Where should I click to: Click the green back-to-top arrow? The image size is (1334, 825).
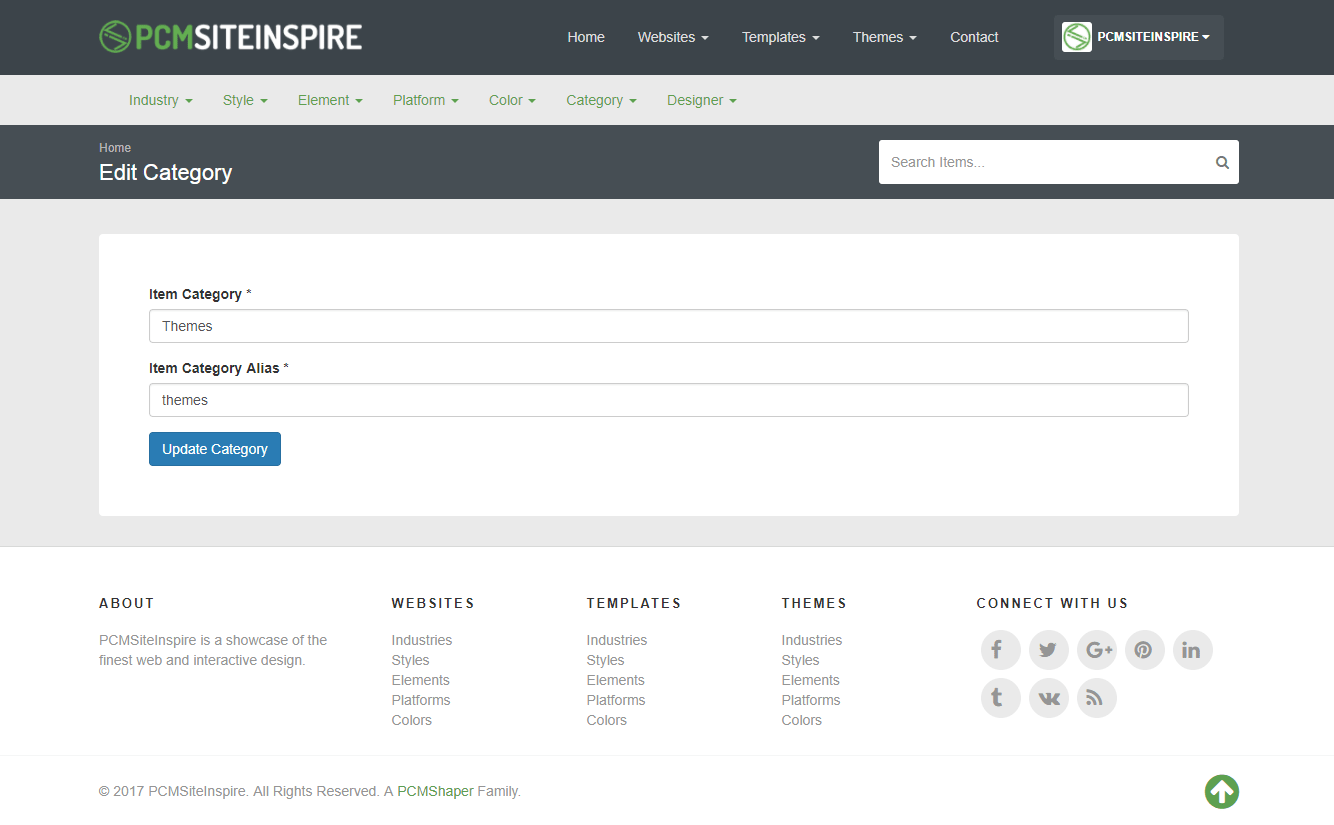(x=1222, y=792)
